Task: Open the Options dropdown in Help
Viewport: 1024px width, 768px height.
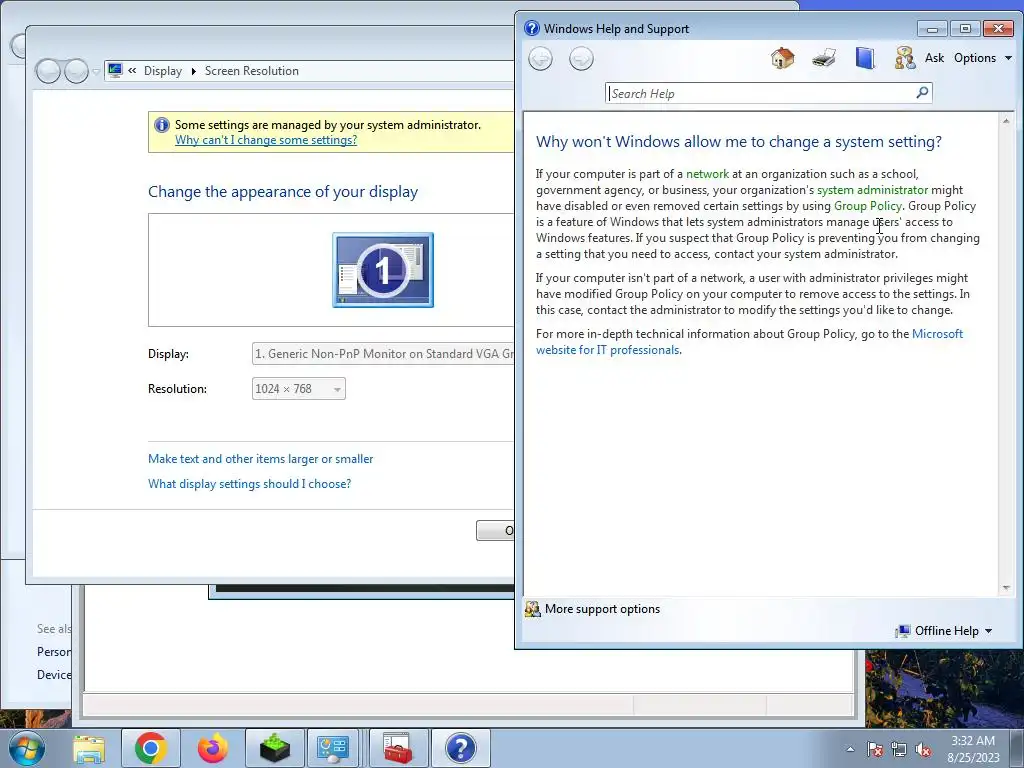Action: [x=983, y=58]
